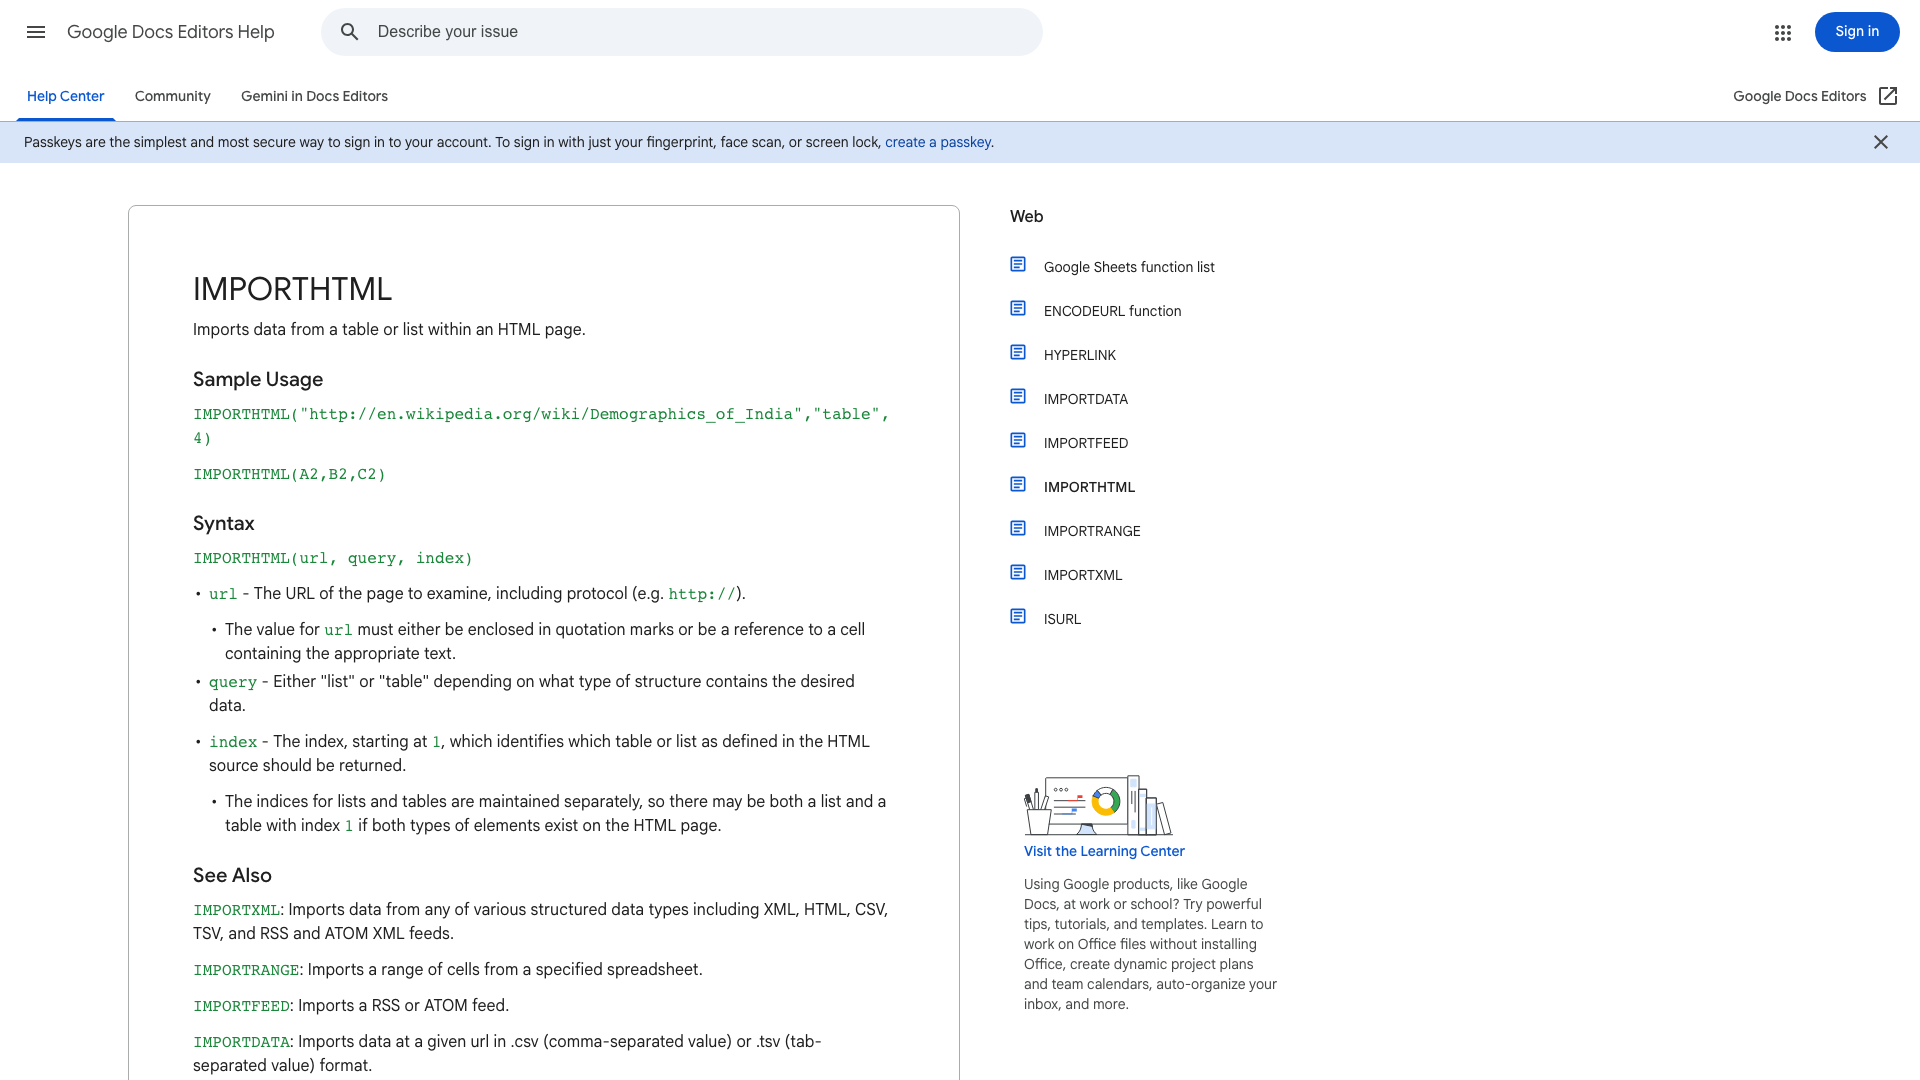This screenshot has height=1080, width=1920.
Task: Click the Wikipedia Demographics_of_India sample formula
Action: coord(541,426)
